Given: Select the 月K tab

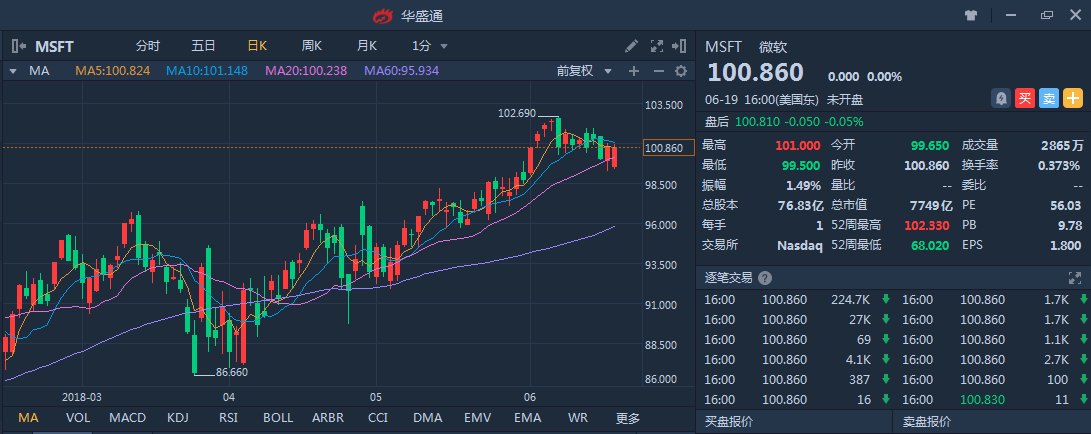Looking at the screenshot, I should pos(367,47).
